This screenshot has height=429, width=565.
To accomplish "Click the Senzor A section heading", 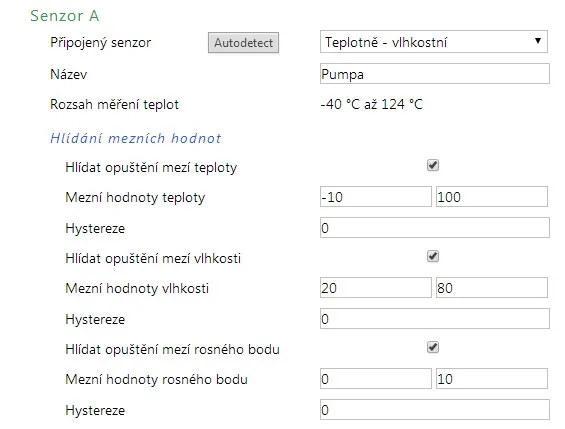I will [64, 16].
